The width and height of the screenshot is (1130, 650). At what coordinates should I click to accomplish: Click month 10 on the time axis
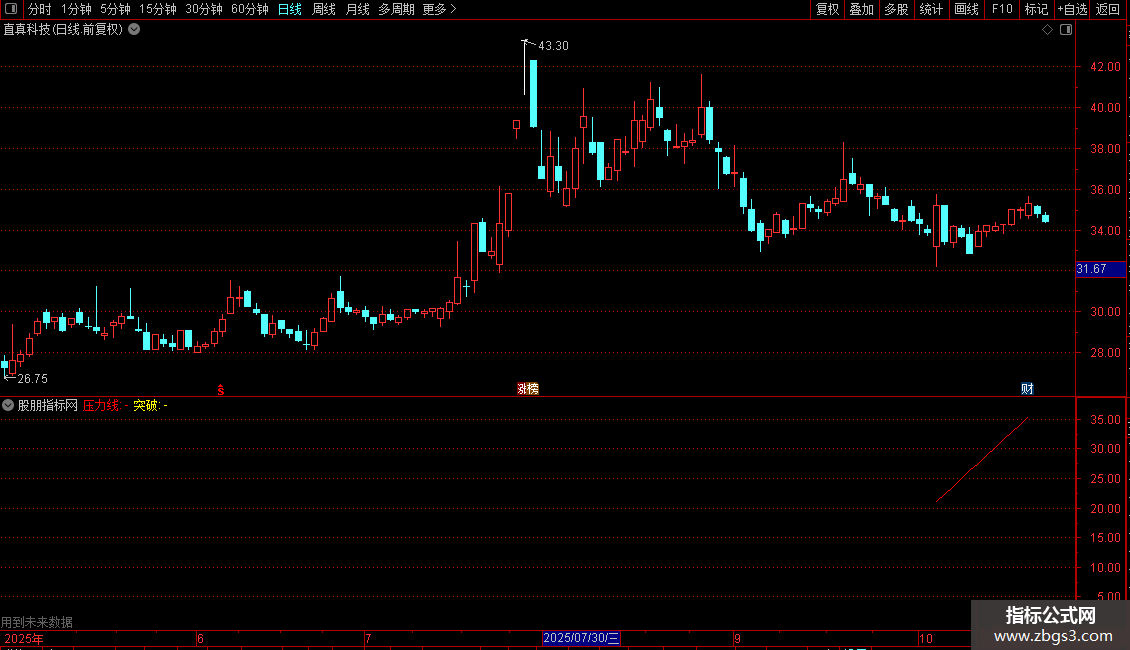[926, 638]
